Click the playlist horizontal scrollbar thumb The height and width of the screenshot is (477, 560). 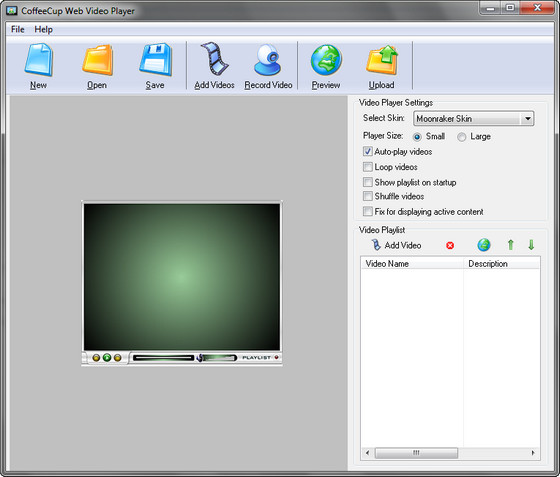[x=416, y=453]
